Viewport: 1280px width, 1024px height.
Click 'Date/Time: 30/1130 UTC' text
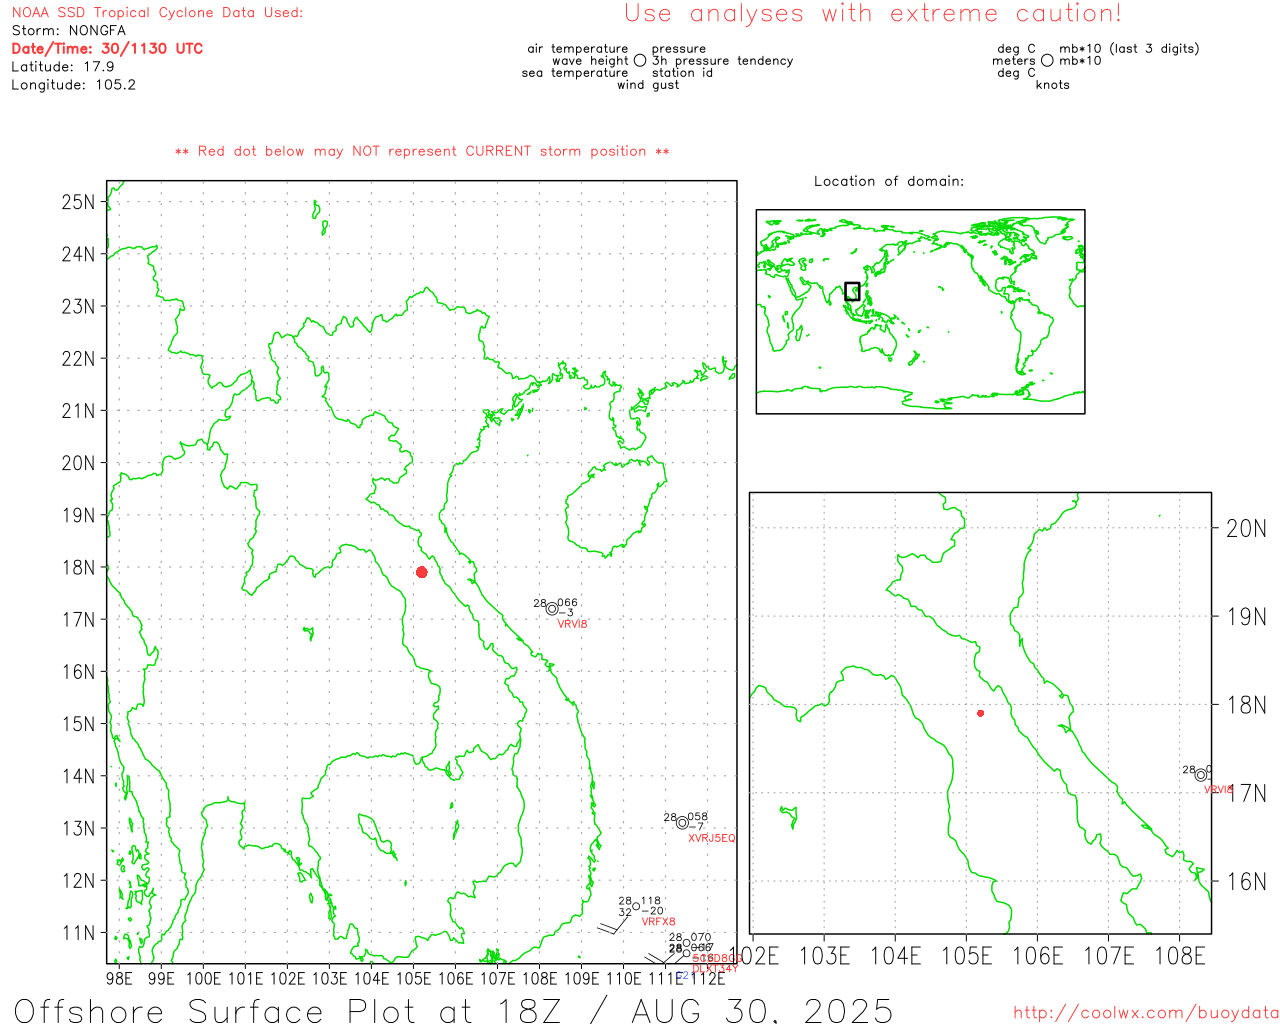pyautogui.click(x=107, y=49)
